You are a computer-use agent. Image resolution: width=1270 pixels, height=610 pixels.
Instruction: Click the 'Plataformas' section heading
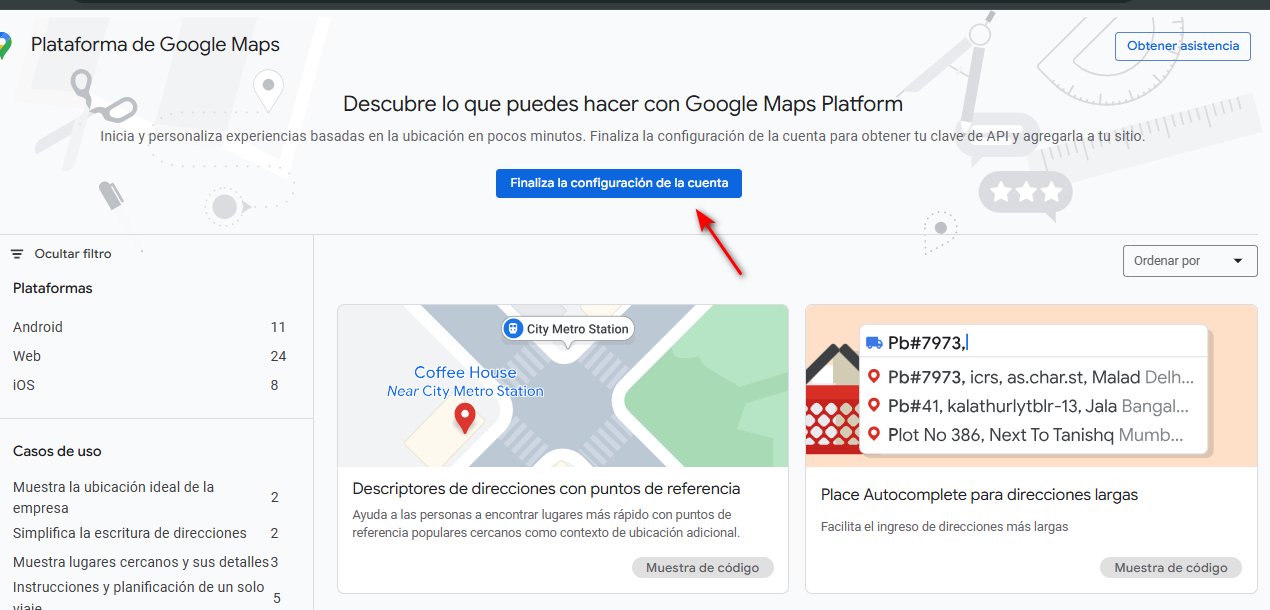[x=53, y=288]
